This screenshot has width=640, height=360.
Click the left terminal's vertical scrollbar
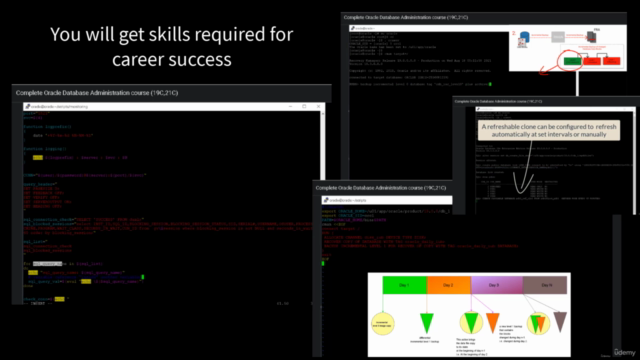click(x=323, y=145)
